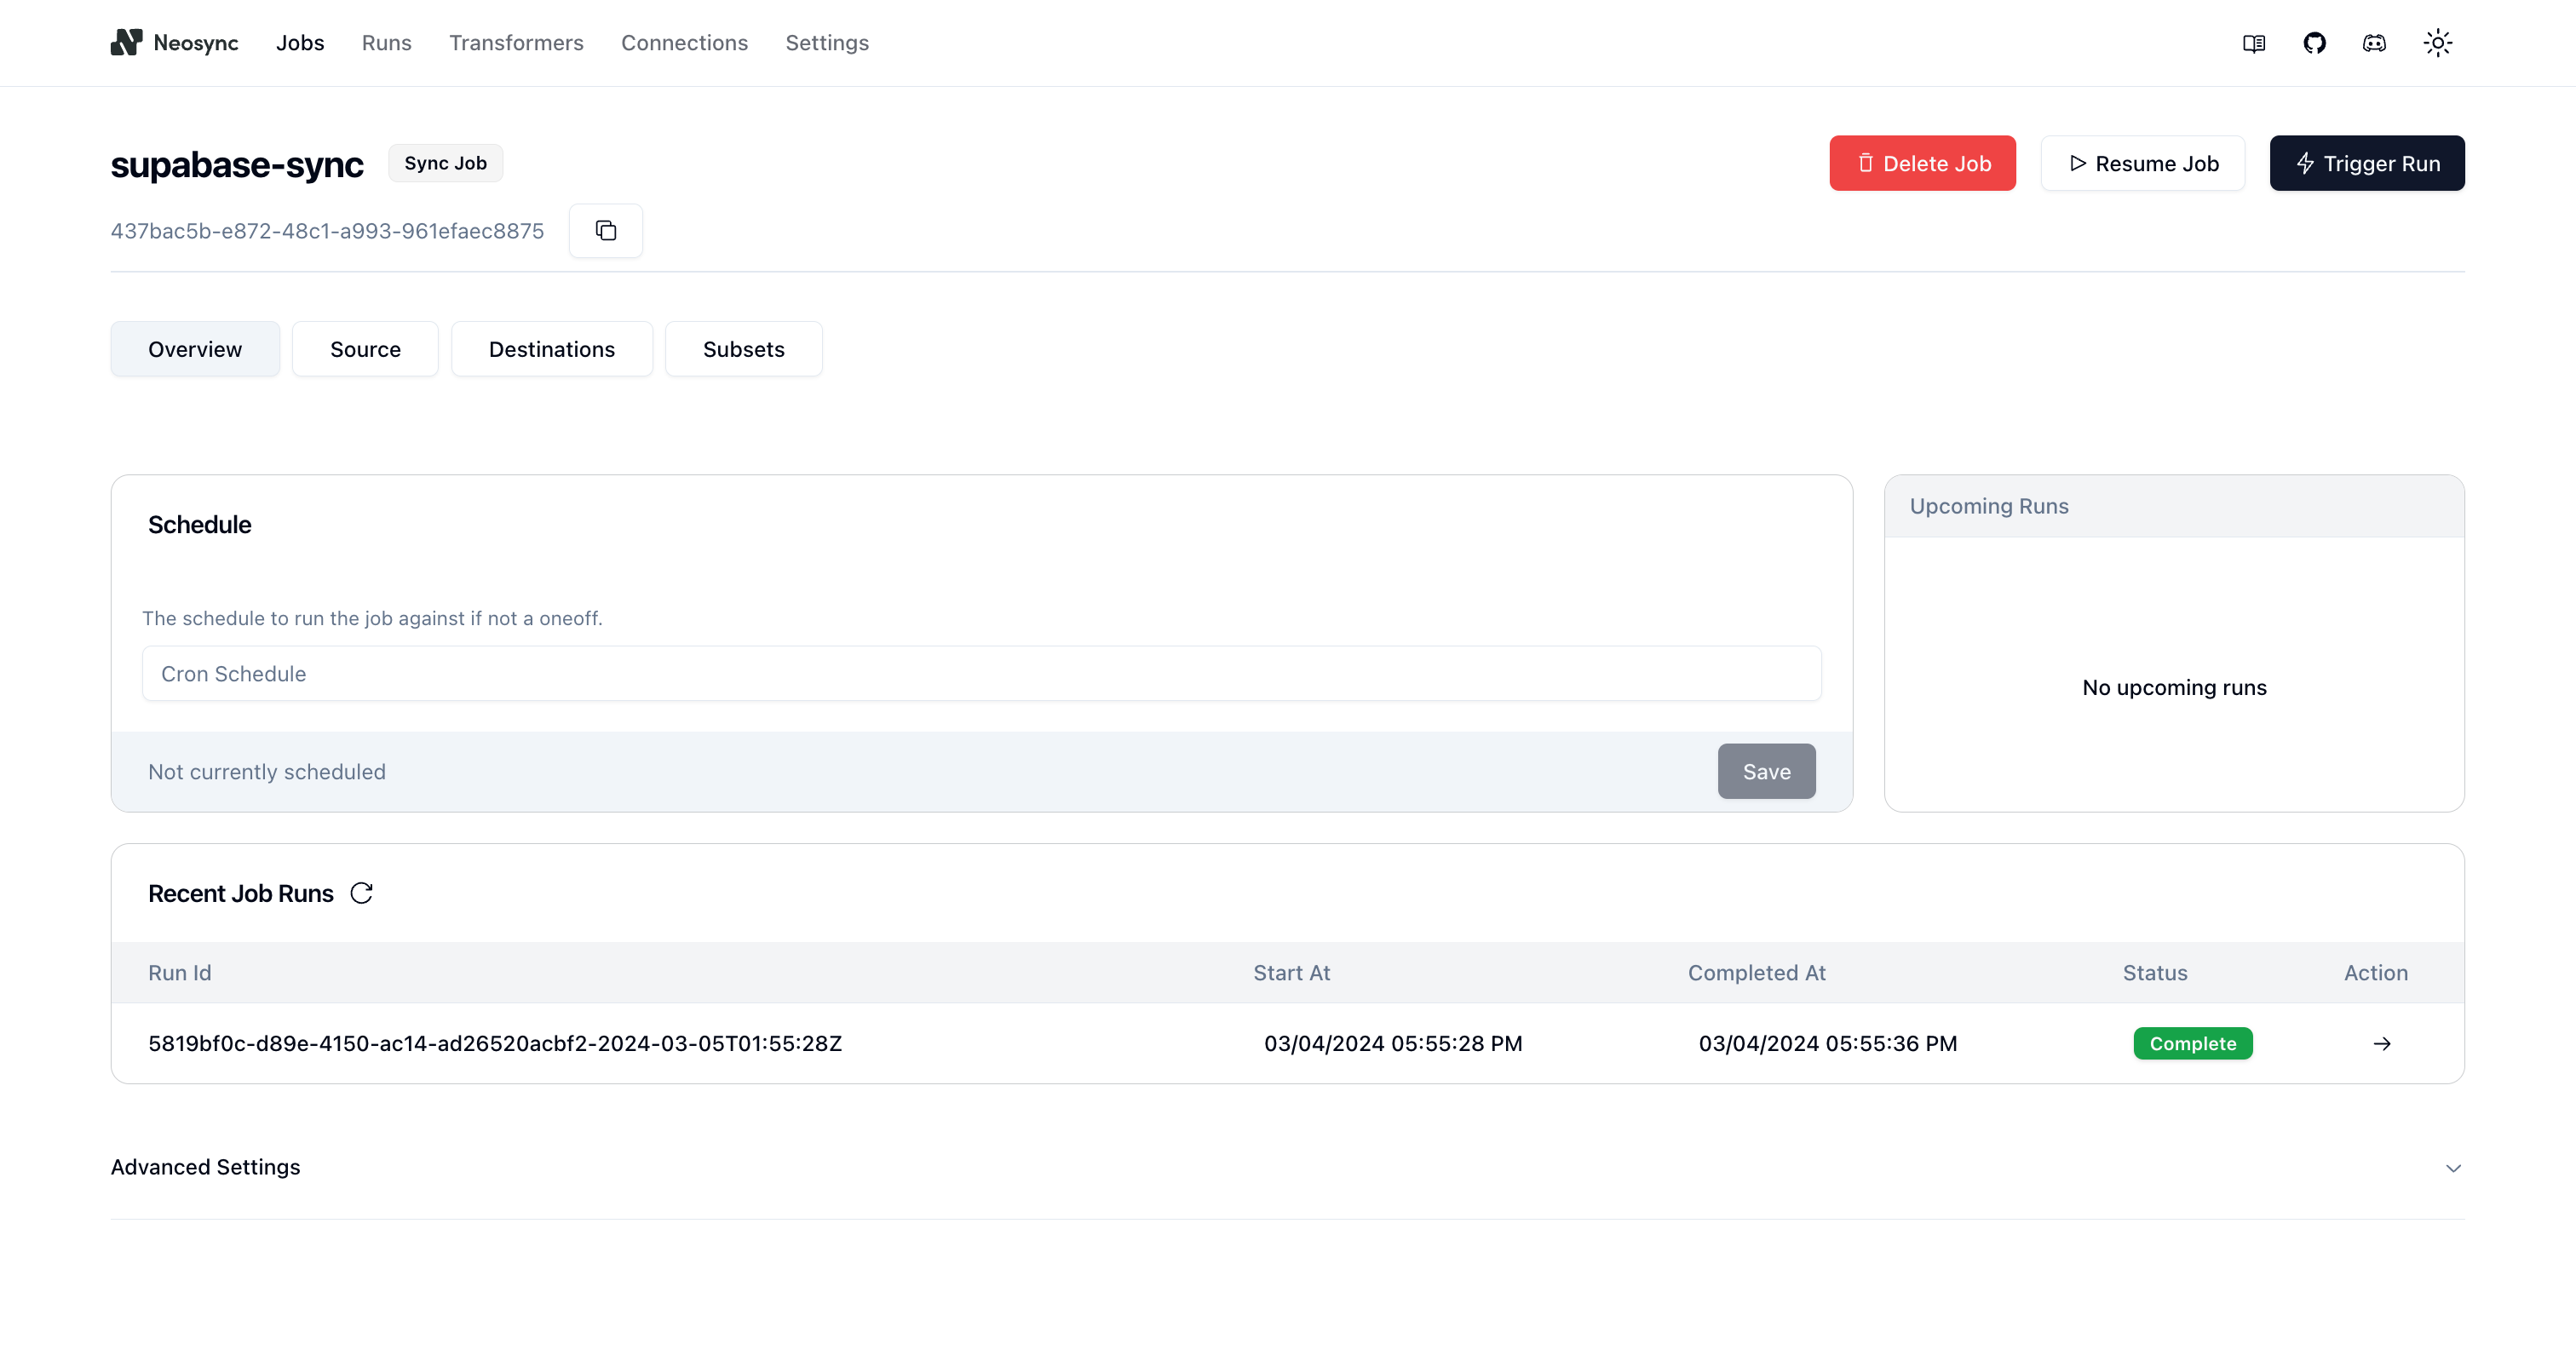Click the Trigger Run button
Screen dimensions: 2576x1367
tap(2367, 163)
